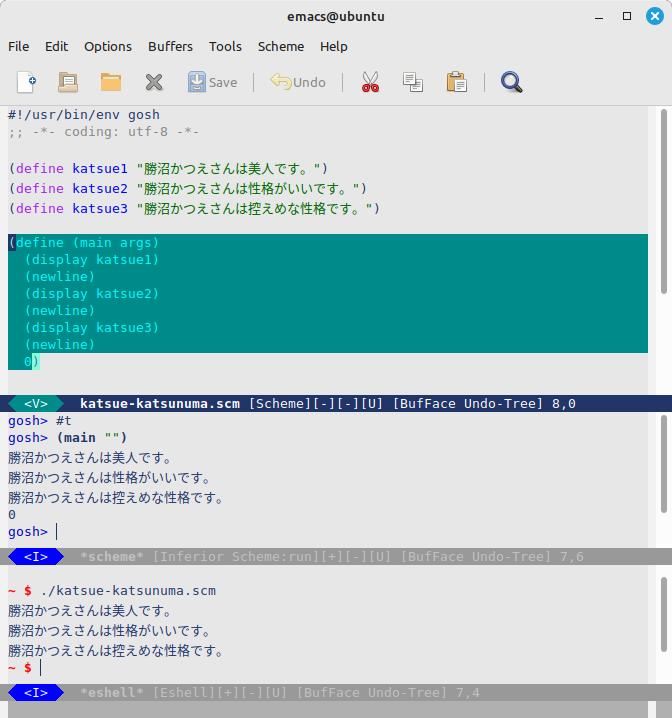Cut selection with scissors icon
The width and height of the screenshot is (672, 718).
tap(370, 82)
